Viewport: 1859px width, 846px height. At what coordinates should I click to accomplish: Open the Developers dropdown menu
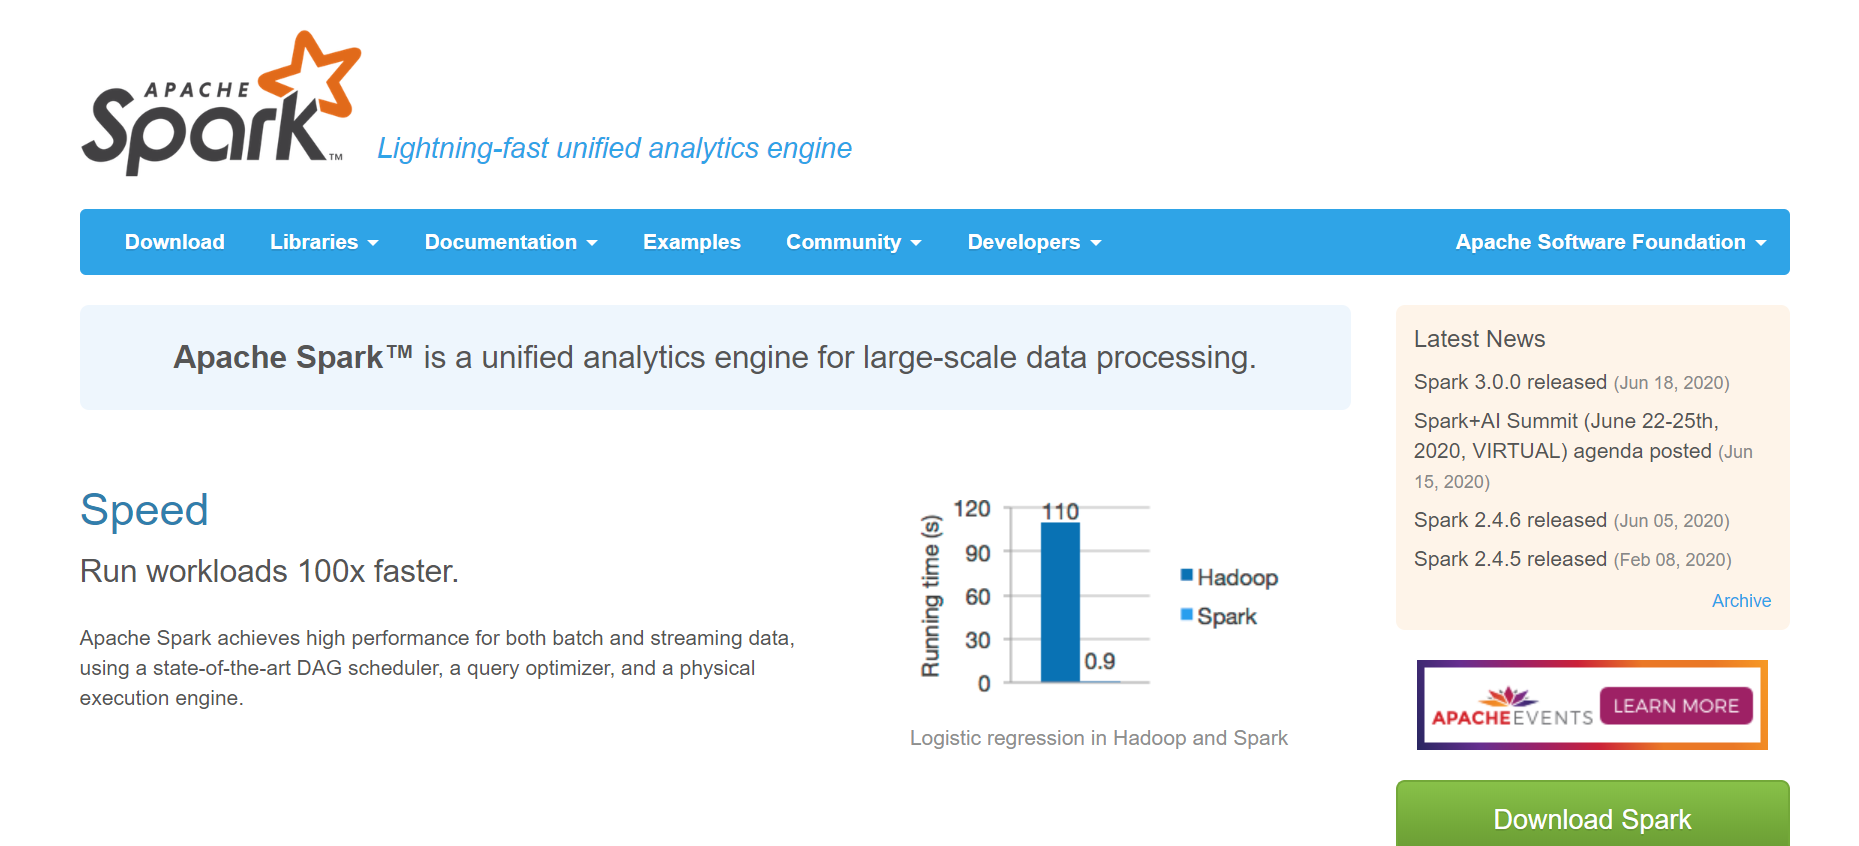pyautogui.click(x=1034, y=242)
